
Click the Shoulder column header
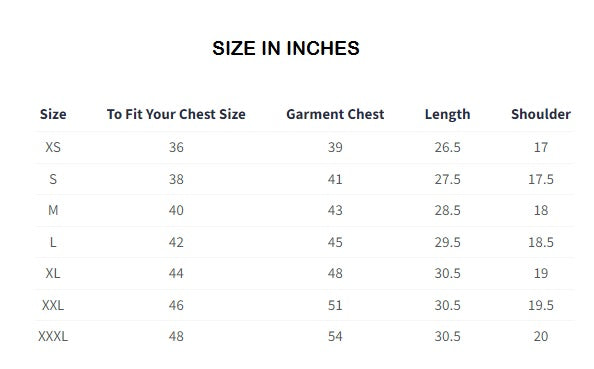(x=541, y=114)
